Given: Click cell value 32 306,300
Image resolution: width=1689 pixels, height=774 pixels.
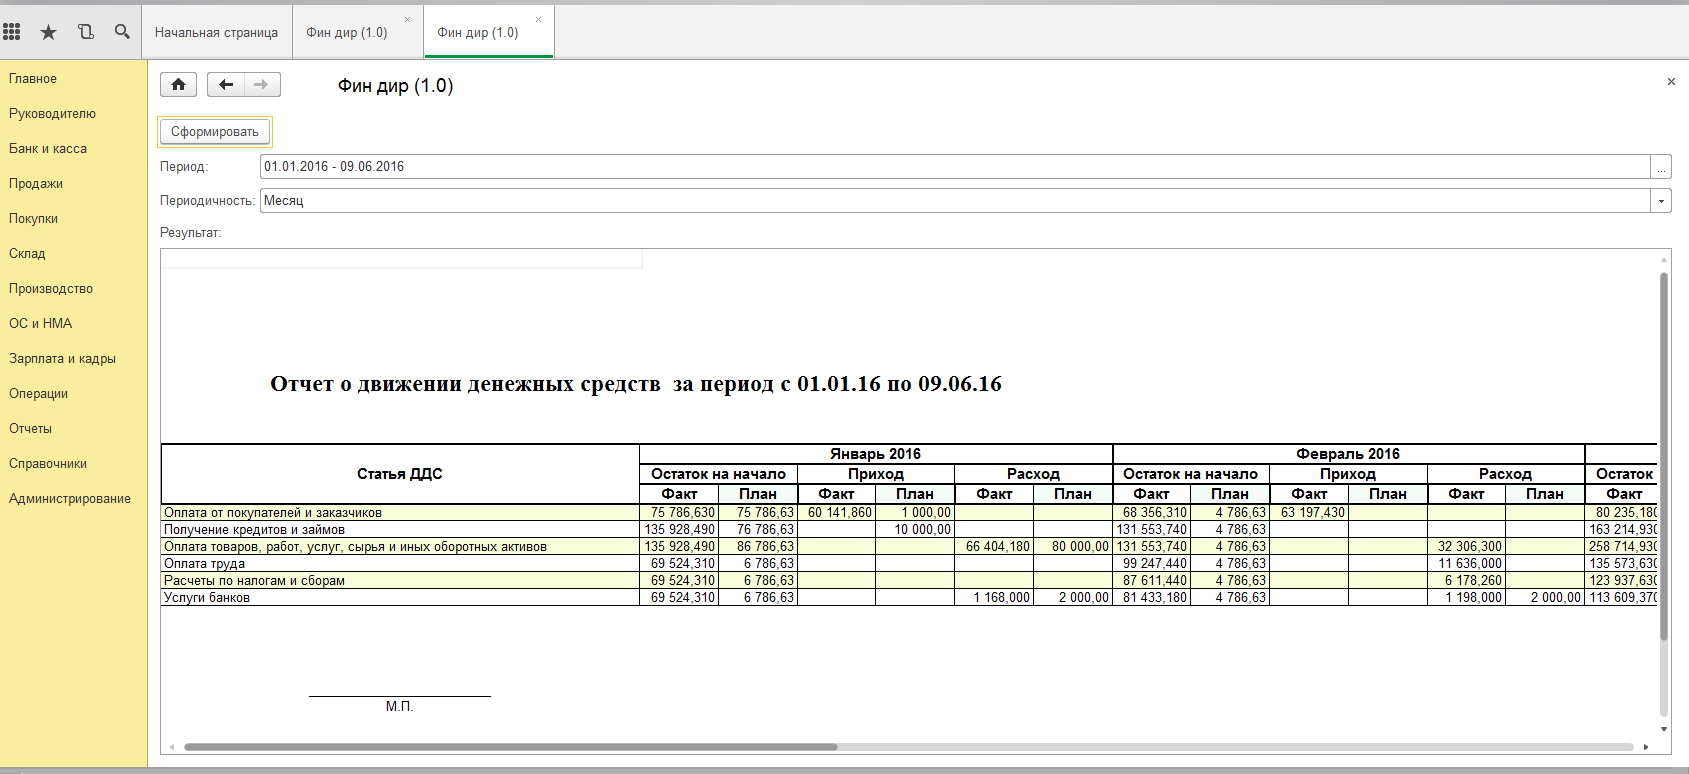Looking at the screenshot, I should 1467,547.
